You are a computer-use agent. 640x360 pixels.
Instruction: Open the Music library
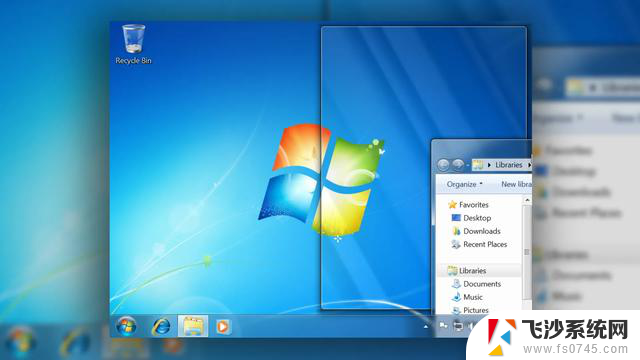click(x=473, y=297)
